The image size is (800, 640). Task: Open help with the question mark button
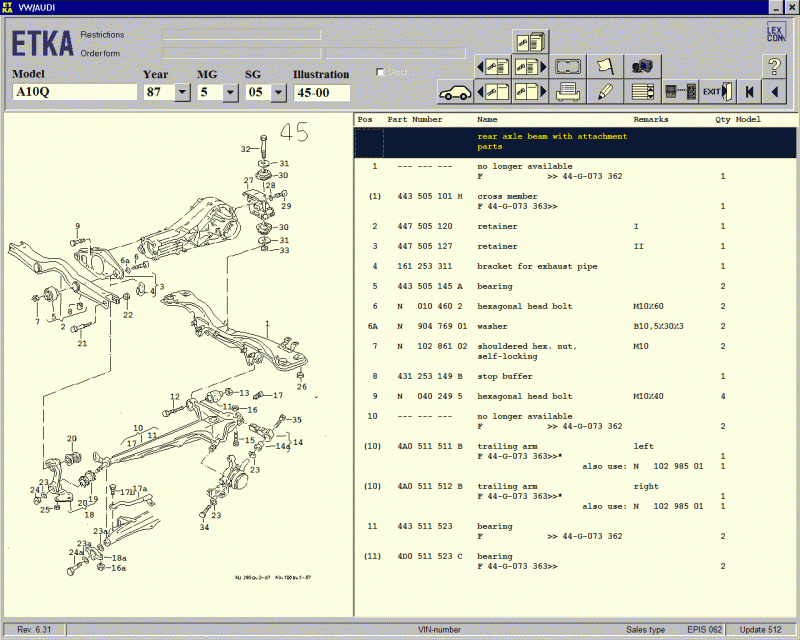pos(775,67)
